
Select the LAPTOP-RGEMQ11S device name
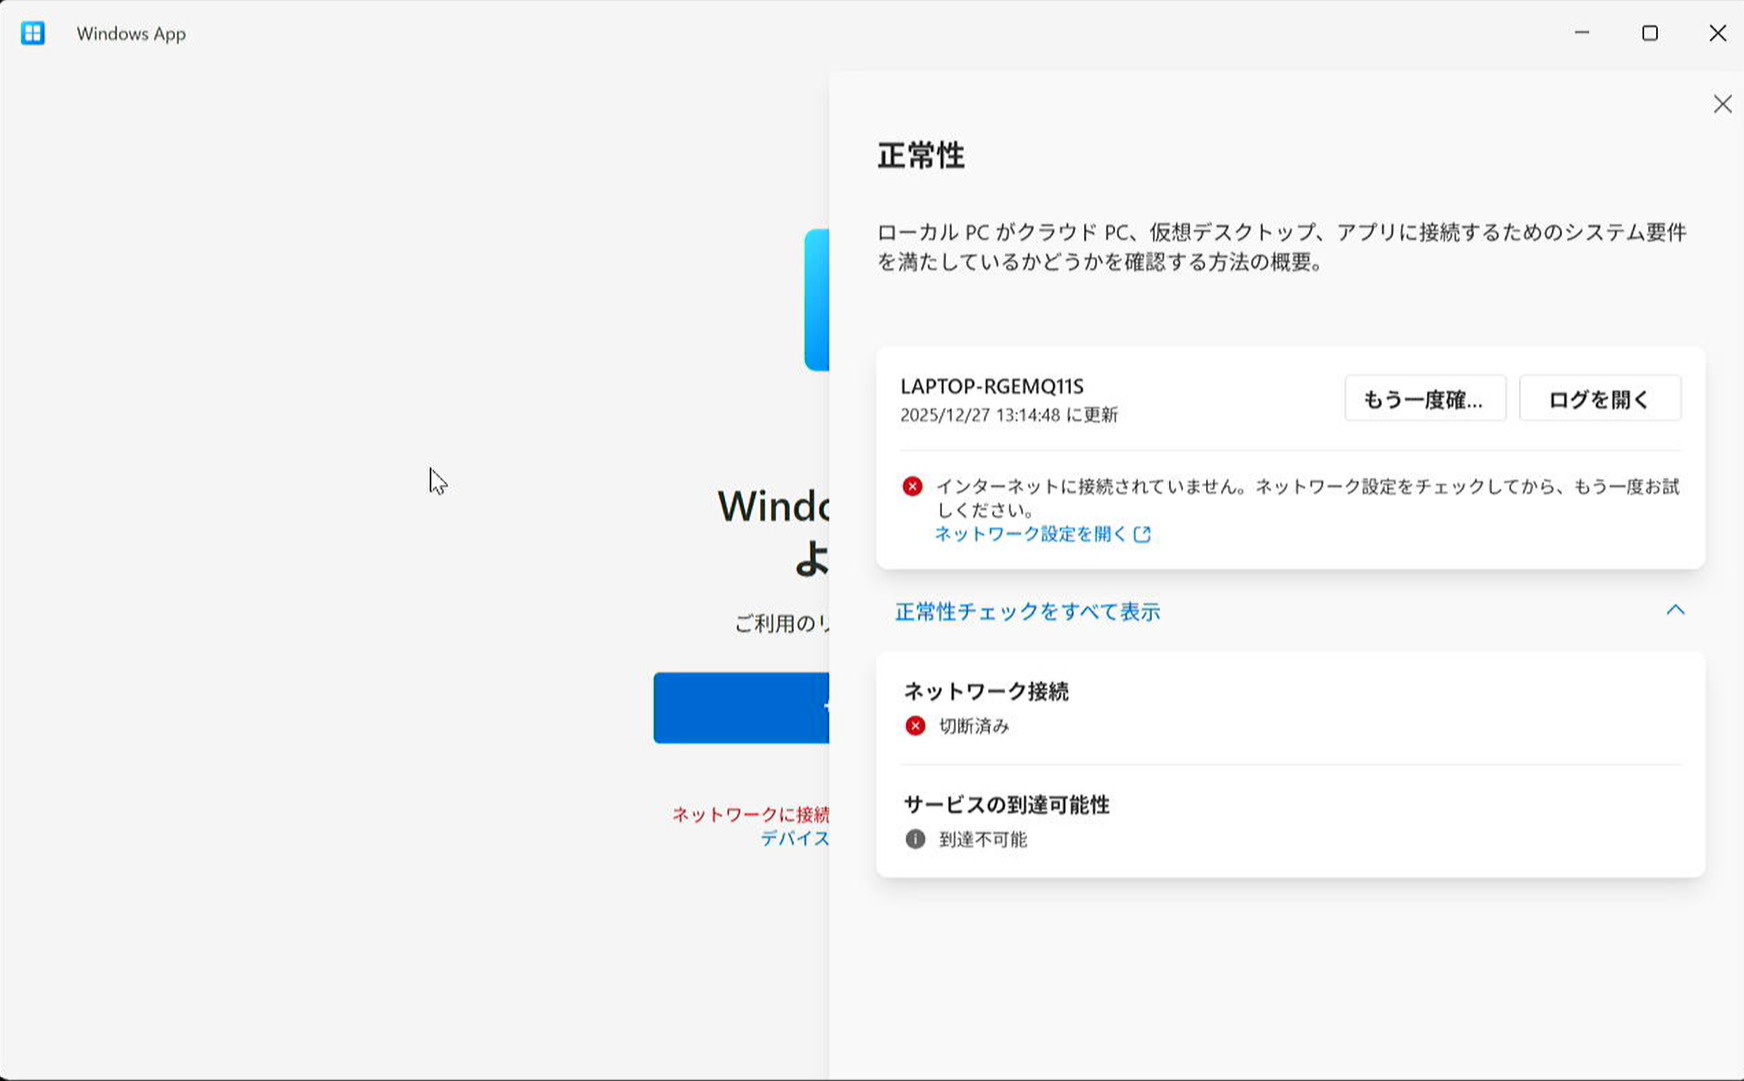(992, 386)
